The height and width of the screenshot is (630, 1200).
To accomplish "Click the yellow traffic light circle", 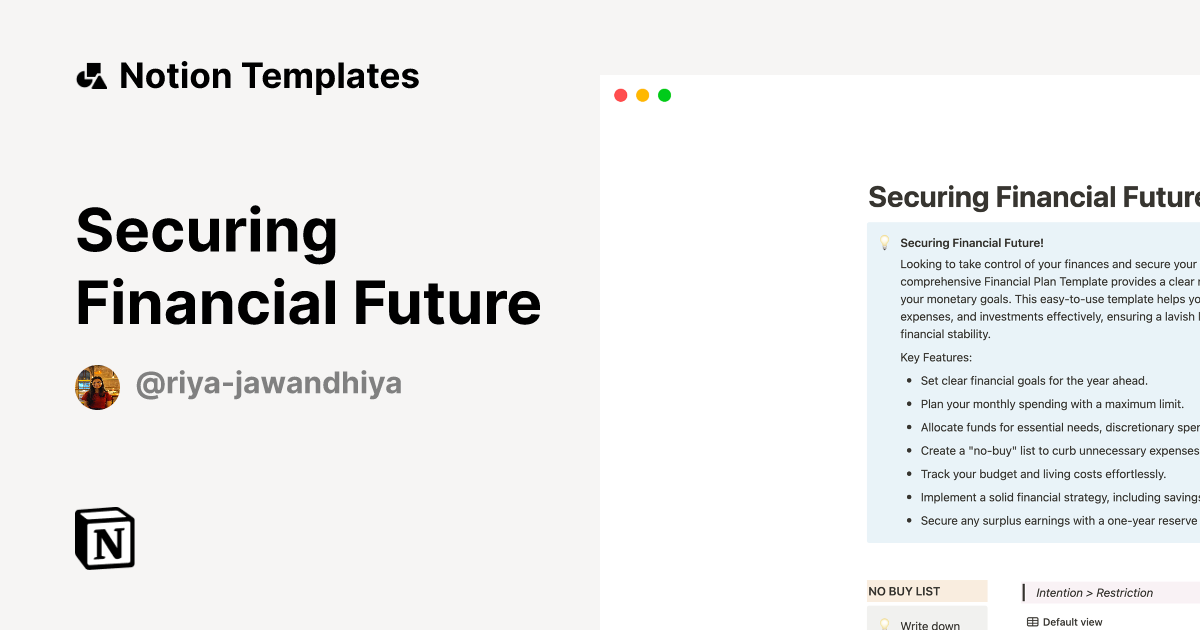I will click(642, 94).
